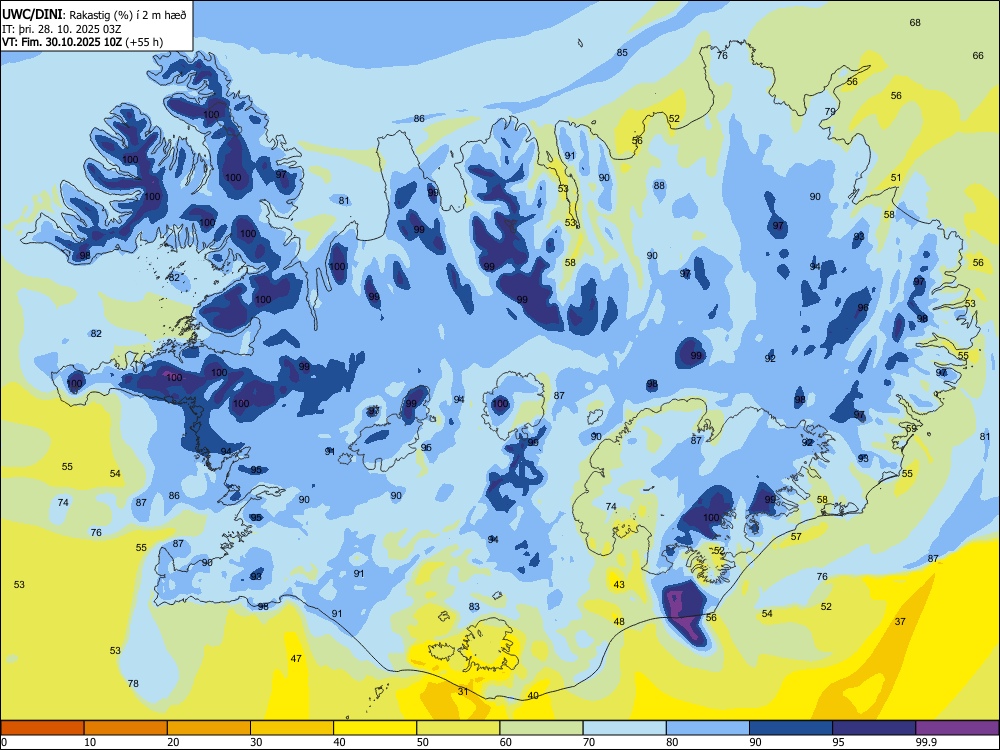Click the 20–30 amber legend swatch
This screenshot has height=750, width=1000.
[x=209, y=728]
